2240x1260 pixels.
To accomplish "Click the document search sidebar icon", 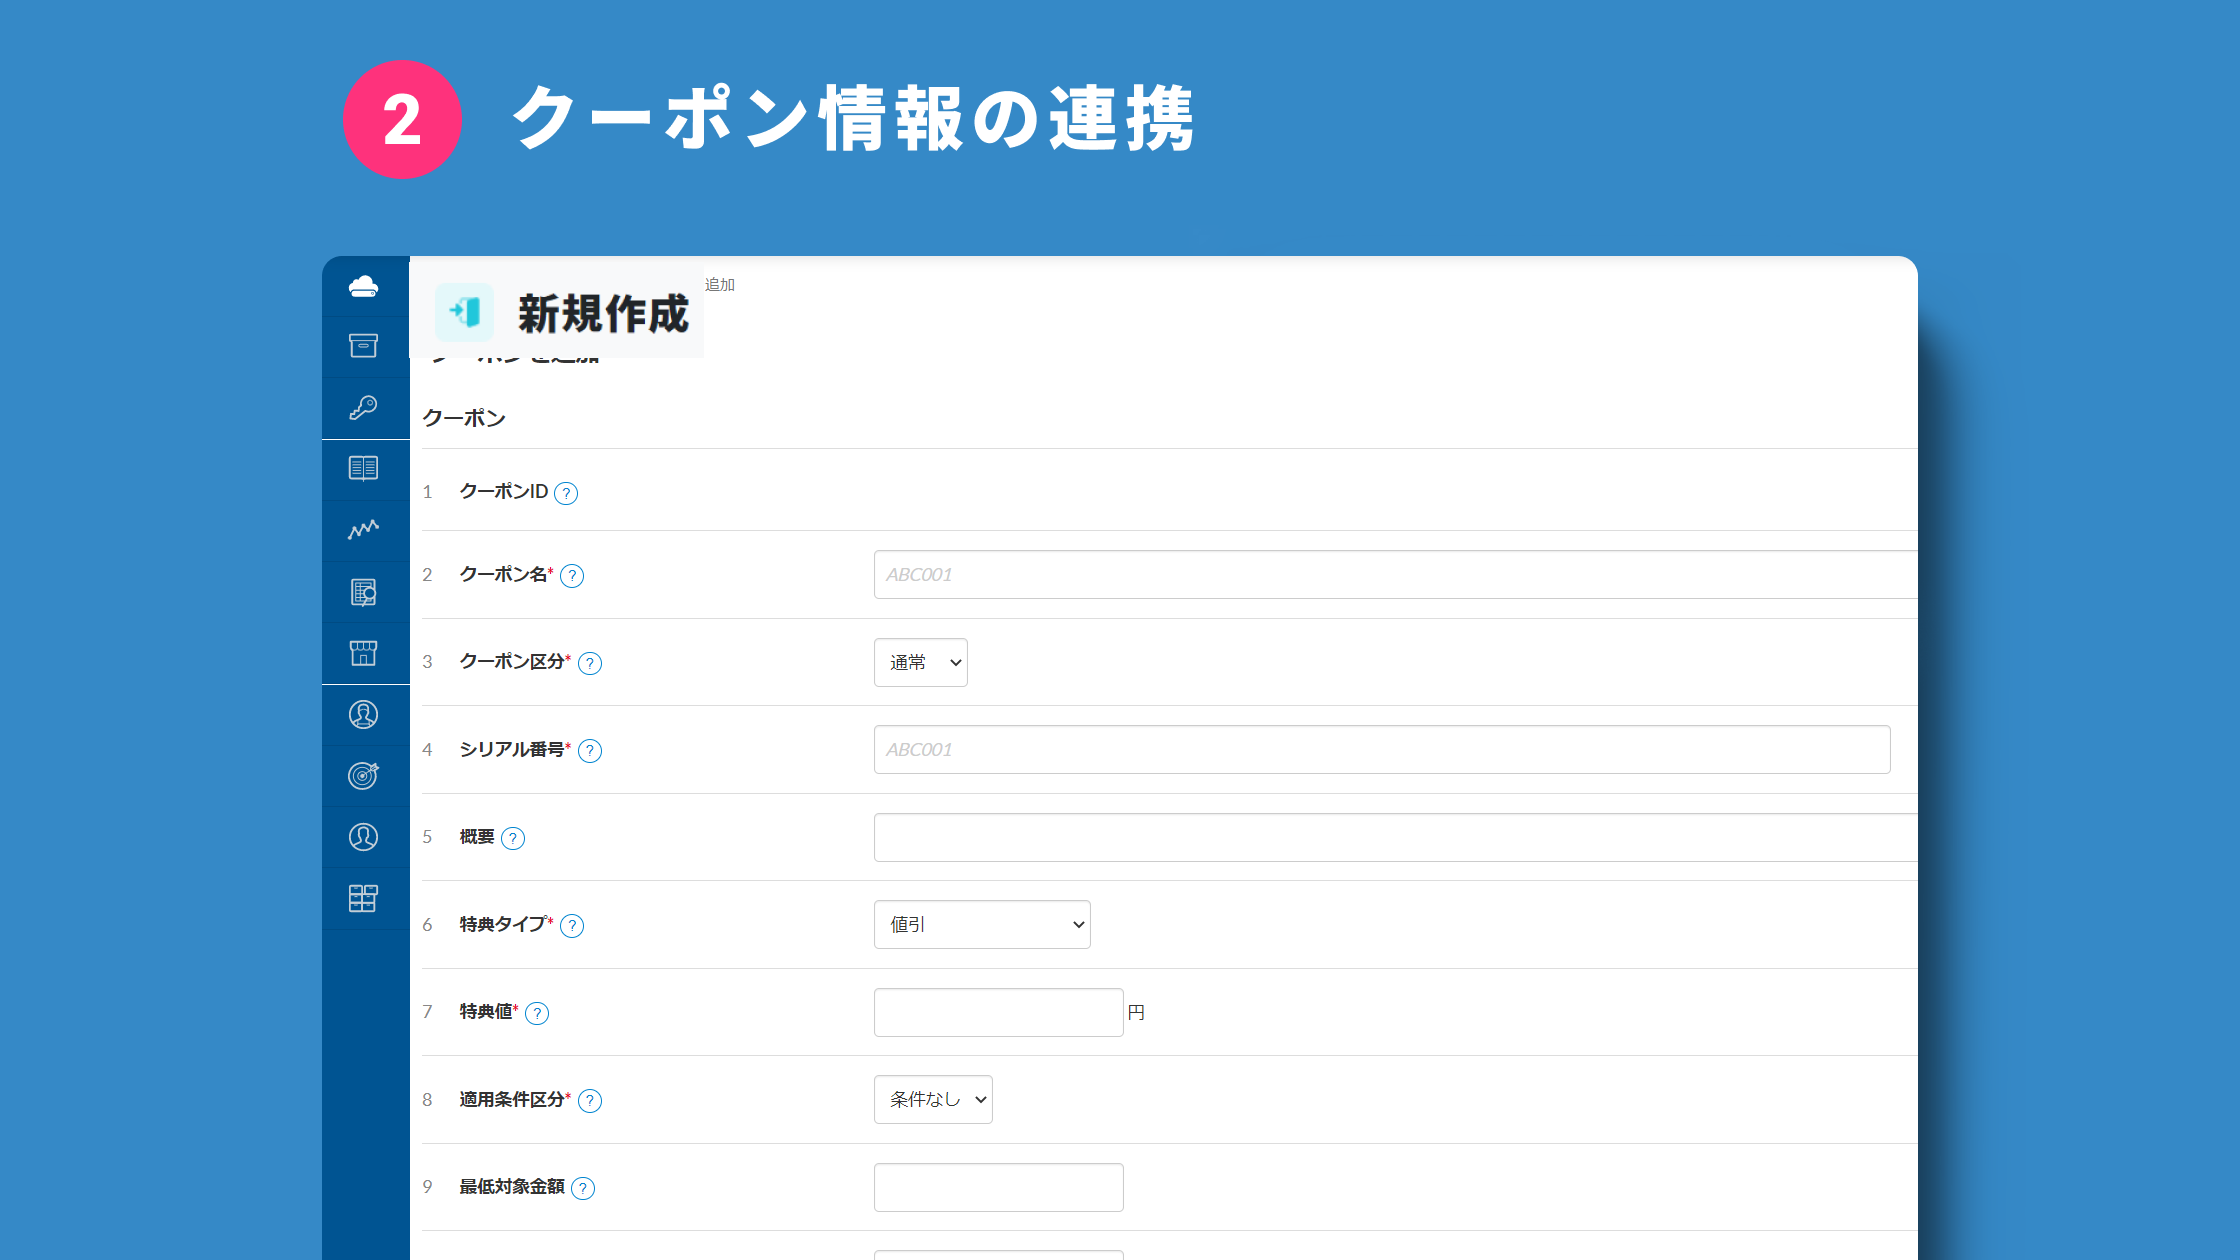I will (363, 592).
